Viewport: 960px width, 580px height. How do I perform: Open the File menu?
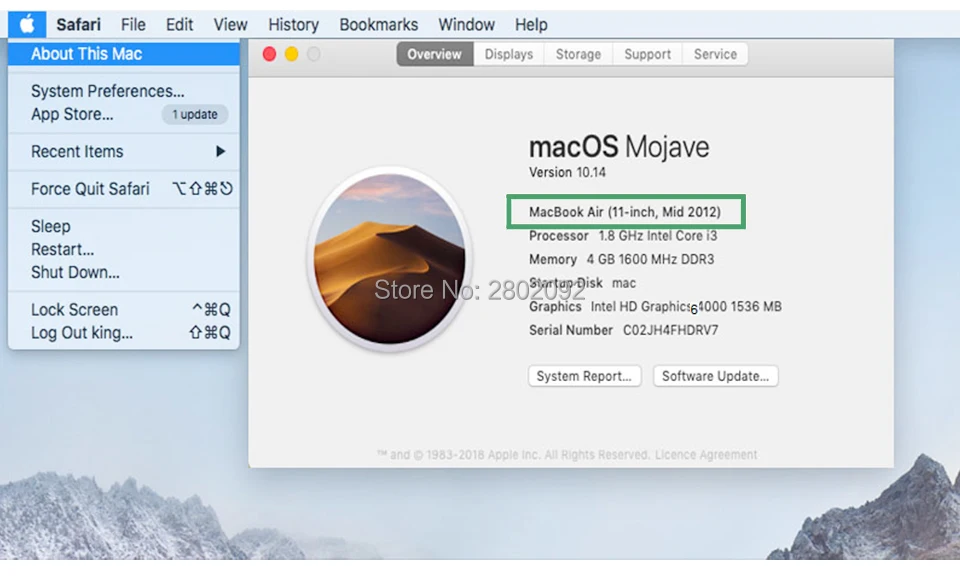(133, 24)
